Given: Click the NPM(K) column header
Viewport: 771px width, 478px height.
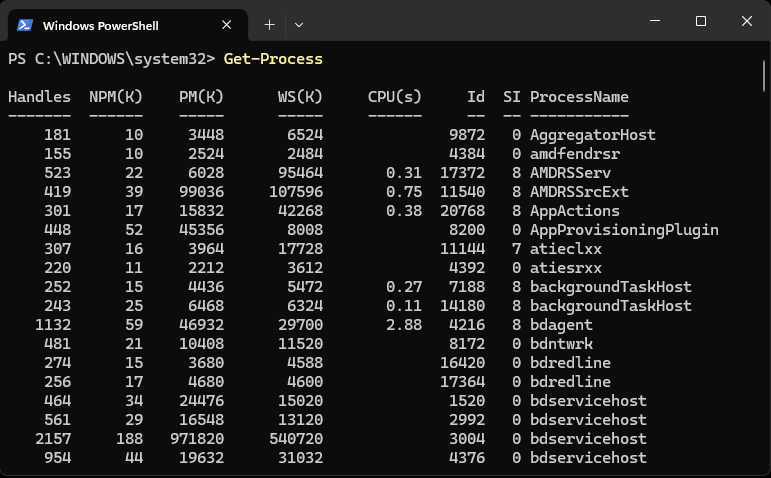Looking at the screenshot, I should [x=116, y=97].
